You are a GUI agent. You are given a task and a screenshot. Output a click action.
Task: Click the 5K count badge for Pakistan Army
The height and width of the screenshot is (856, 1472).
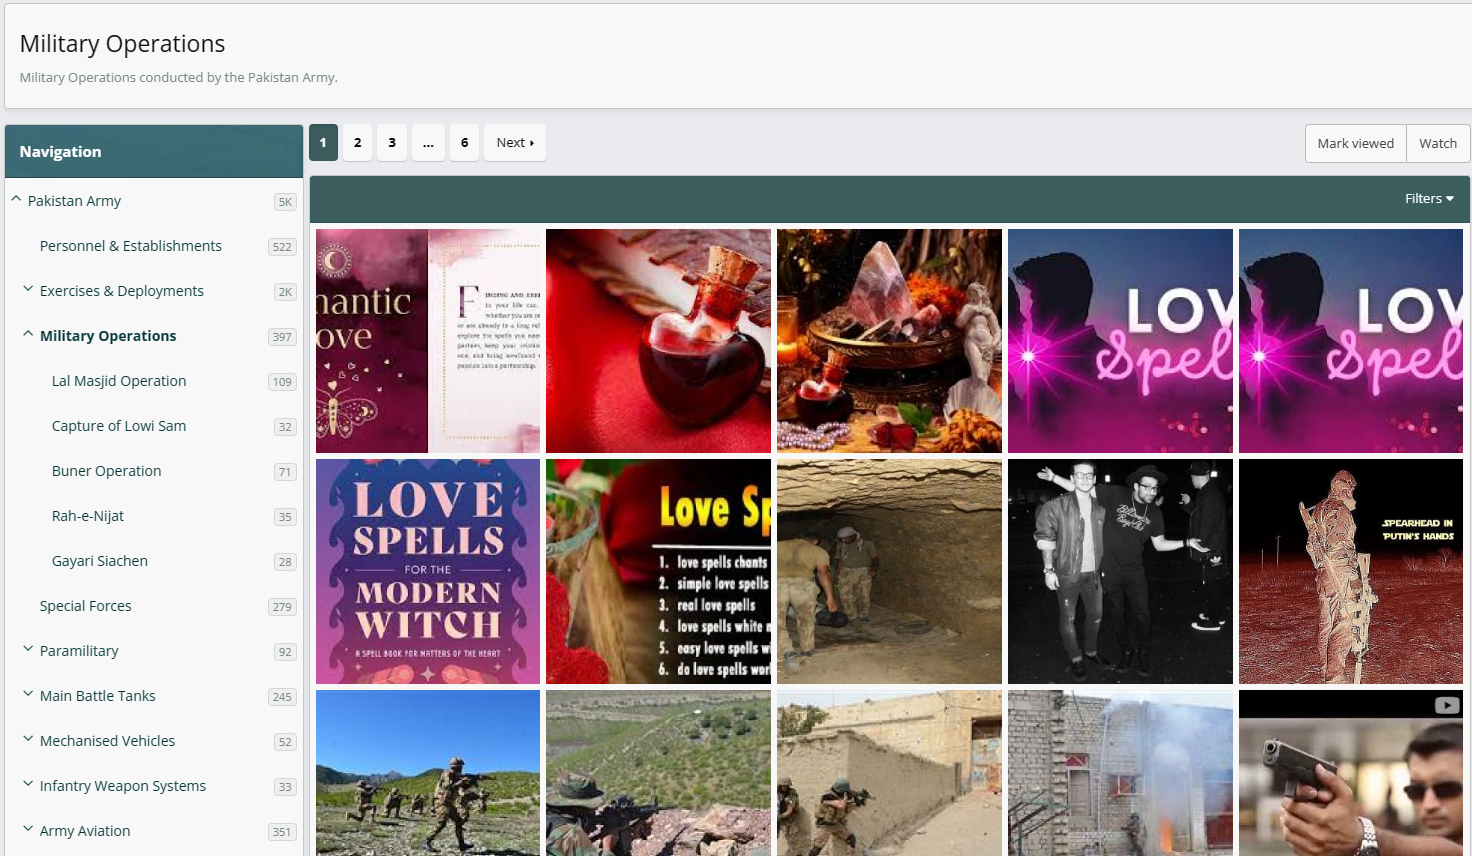[x=285, y=202]
